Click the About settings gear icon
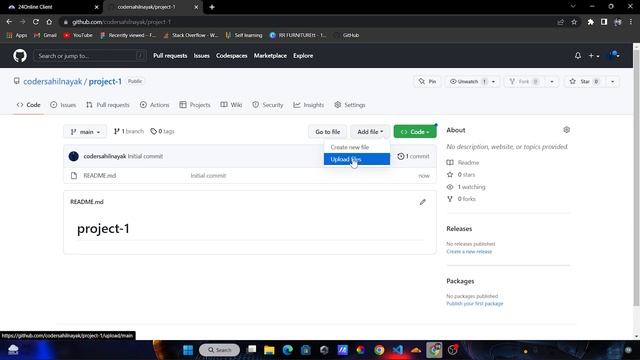640x360 pixels. point(567,130)
